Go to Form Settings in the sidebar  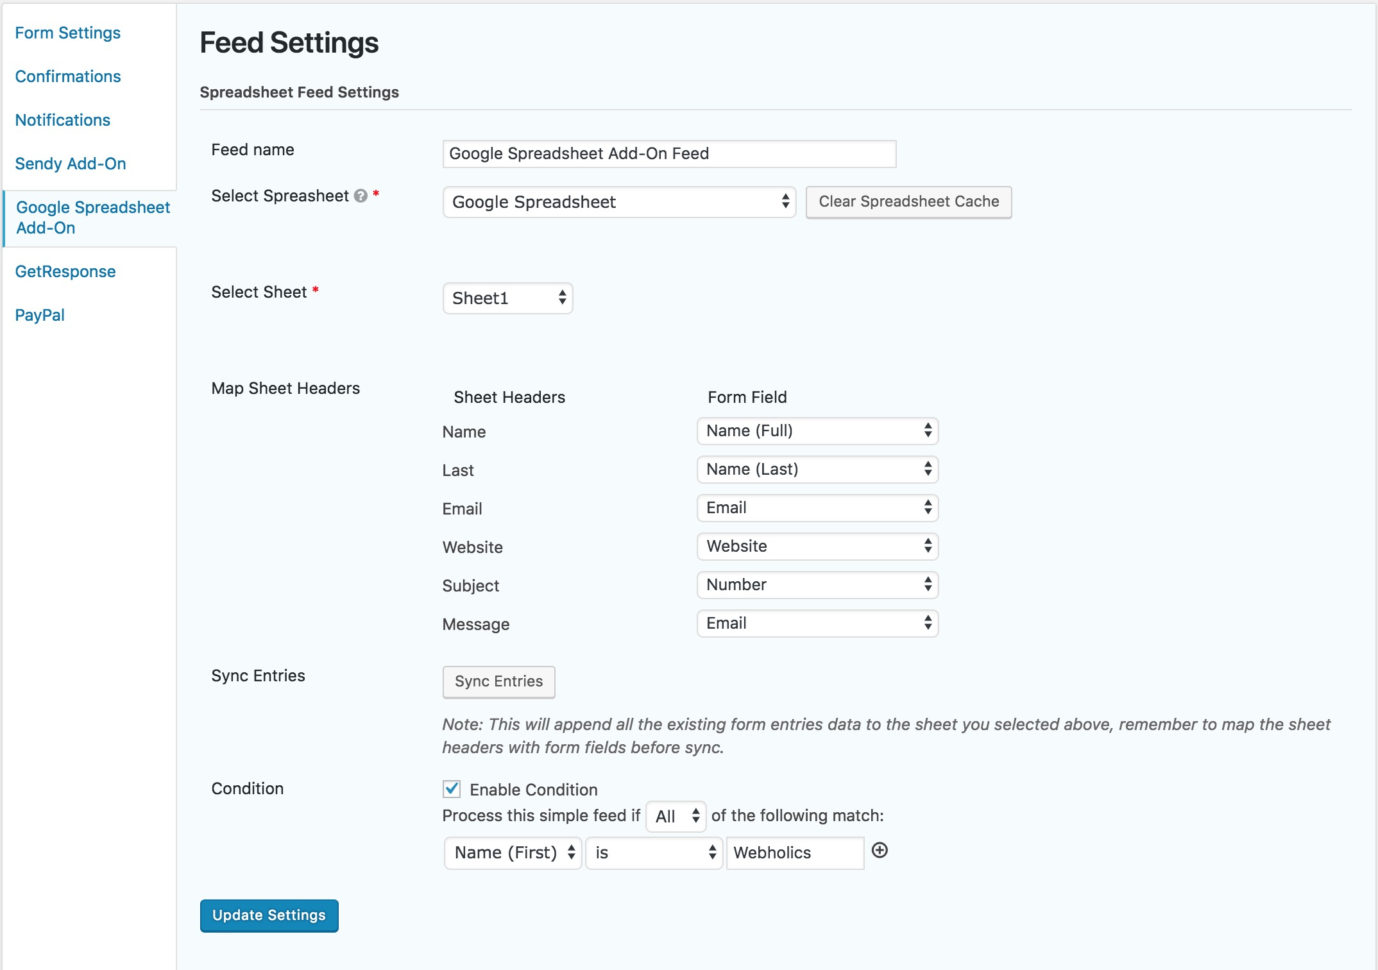(x=67, y=32)
